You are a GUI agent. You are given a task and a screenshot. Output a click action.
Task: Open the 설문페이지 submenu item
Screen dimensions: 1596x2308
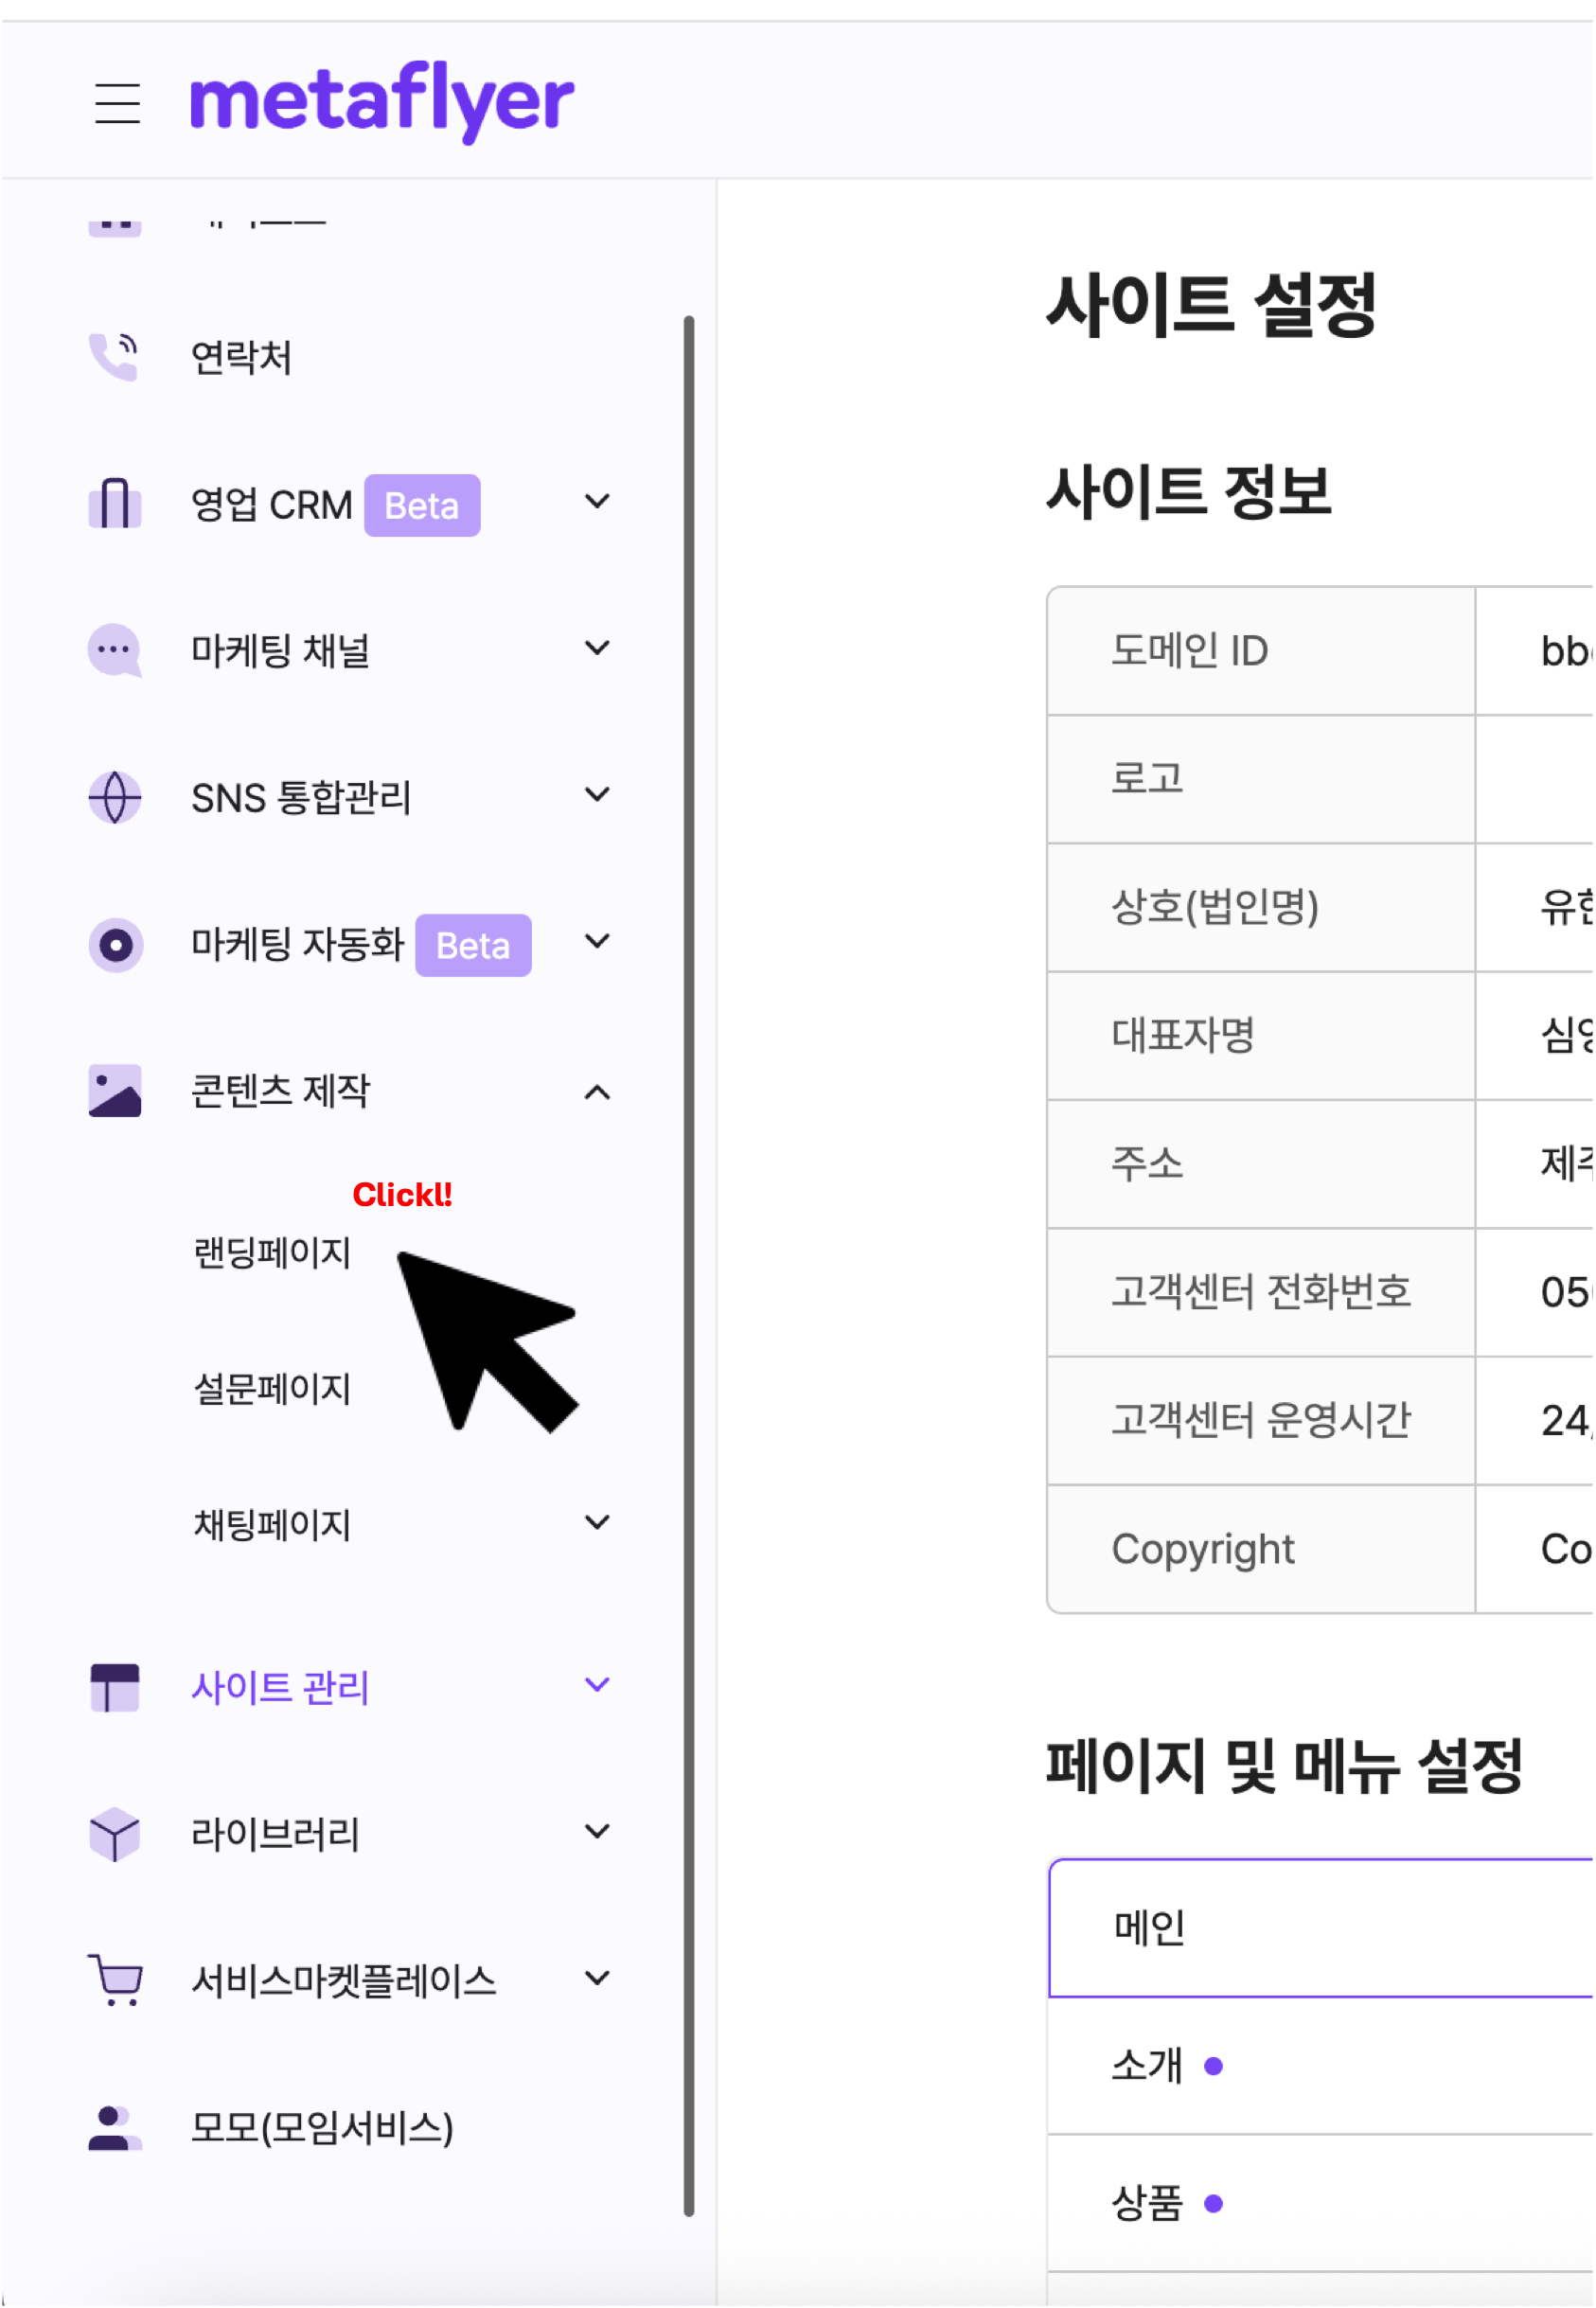(x=272, y=1389)
